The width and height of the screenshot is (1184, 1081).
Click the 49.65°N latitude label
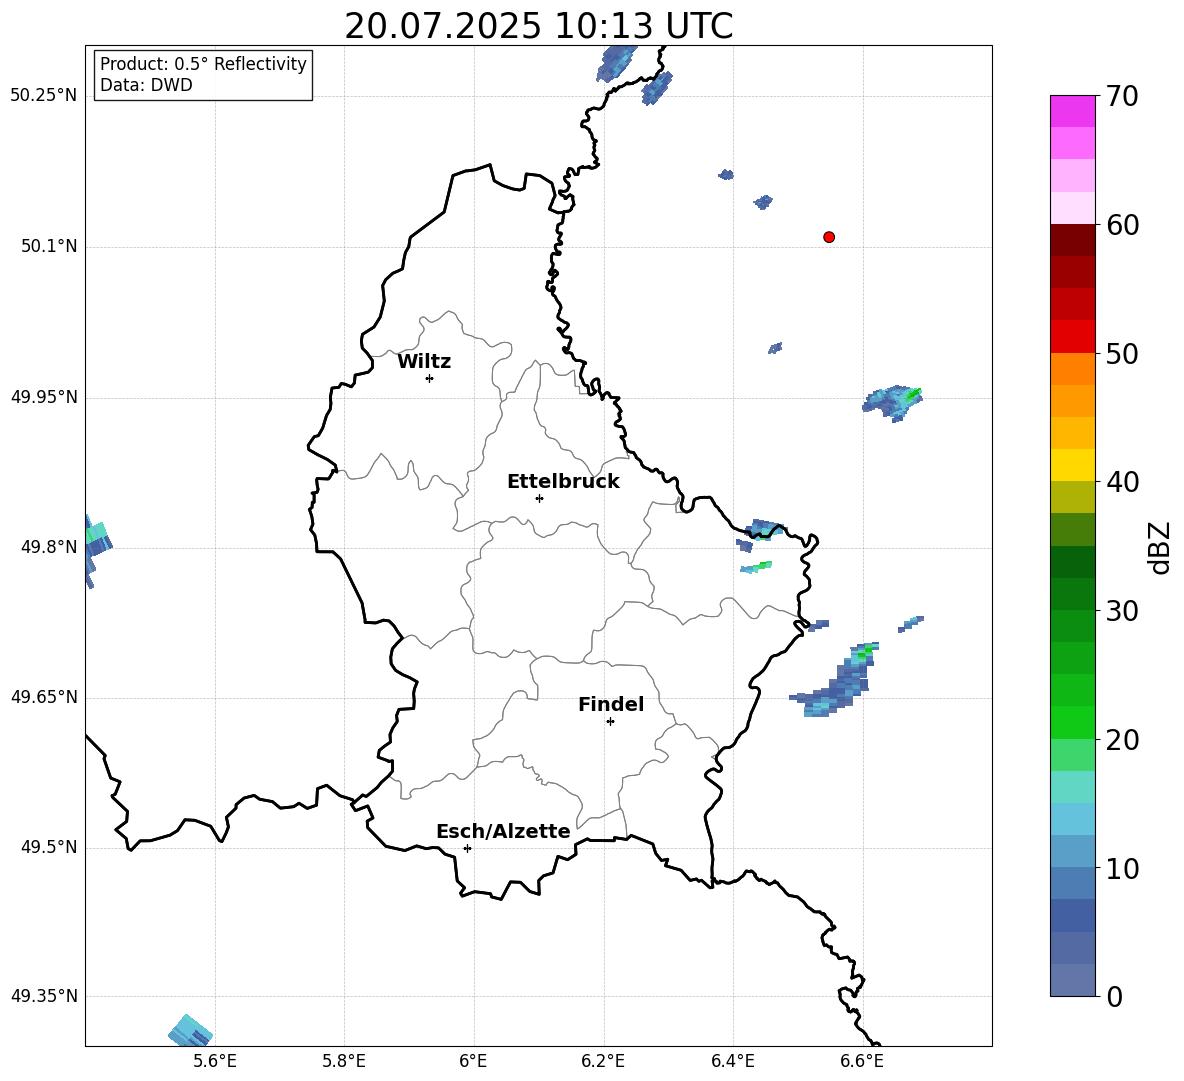pyautogui.click(x=43, y=697)
